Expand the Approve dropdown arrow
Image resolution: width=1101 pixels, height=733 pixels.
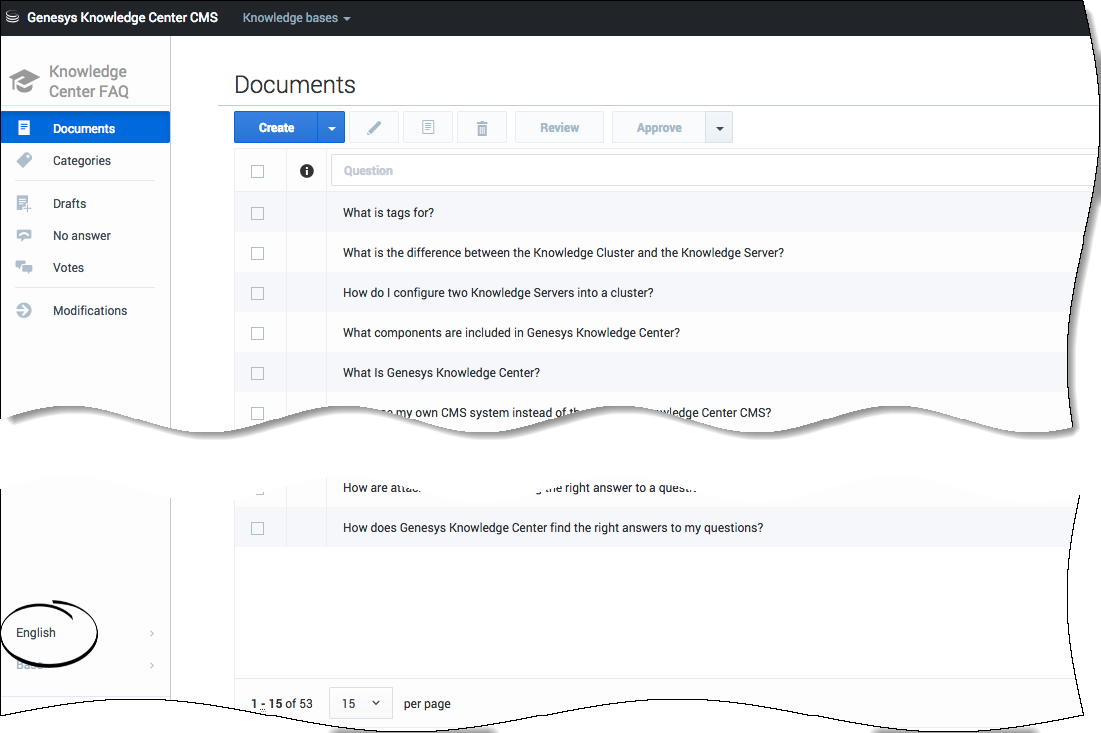coord(719,128)
